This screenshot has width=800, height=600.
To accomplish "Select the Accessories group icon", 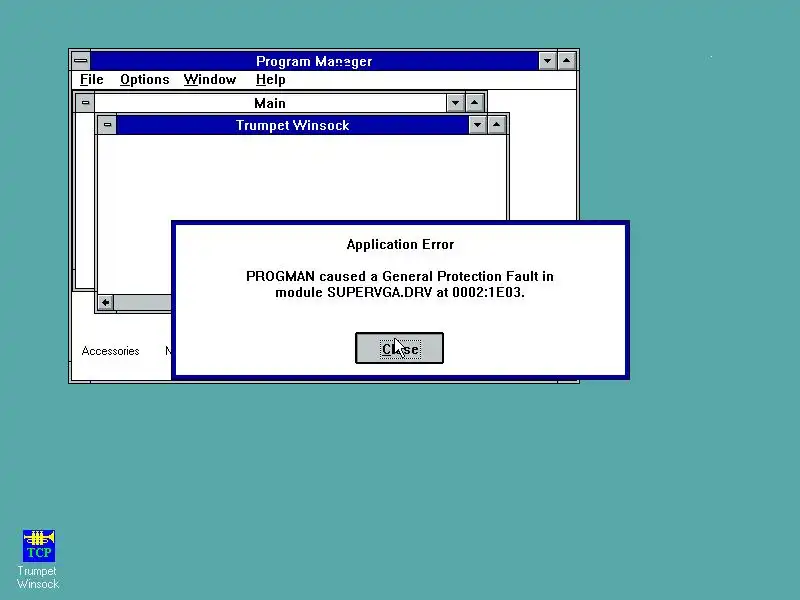I will (110, 351).
